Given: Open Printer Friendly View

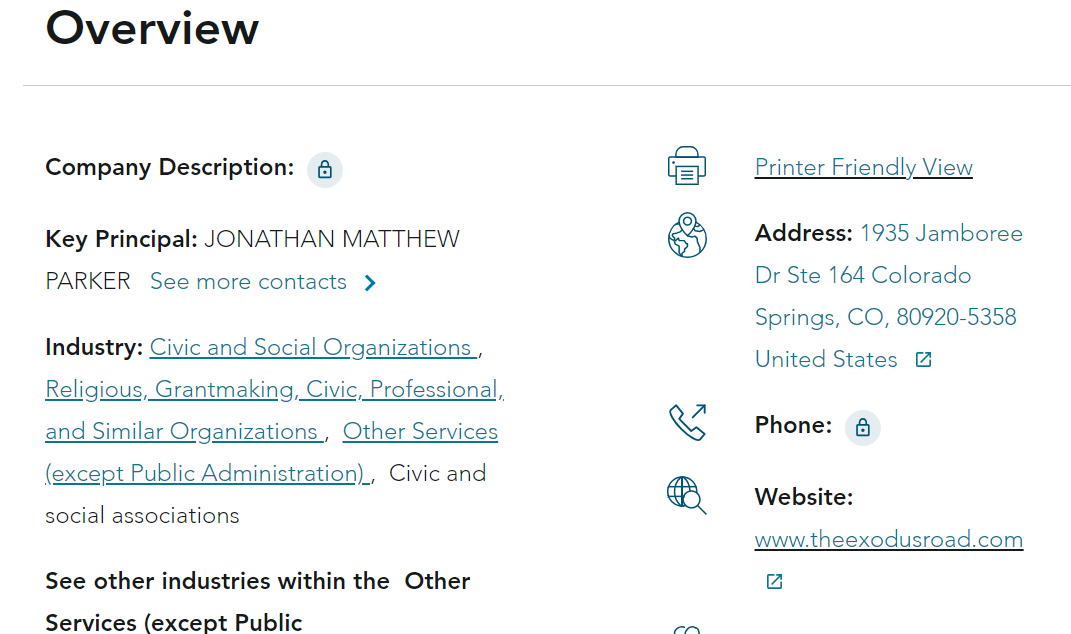Looking at the screenshot, I should [x=863, y=167].
